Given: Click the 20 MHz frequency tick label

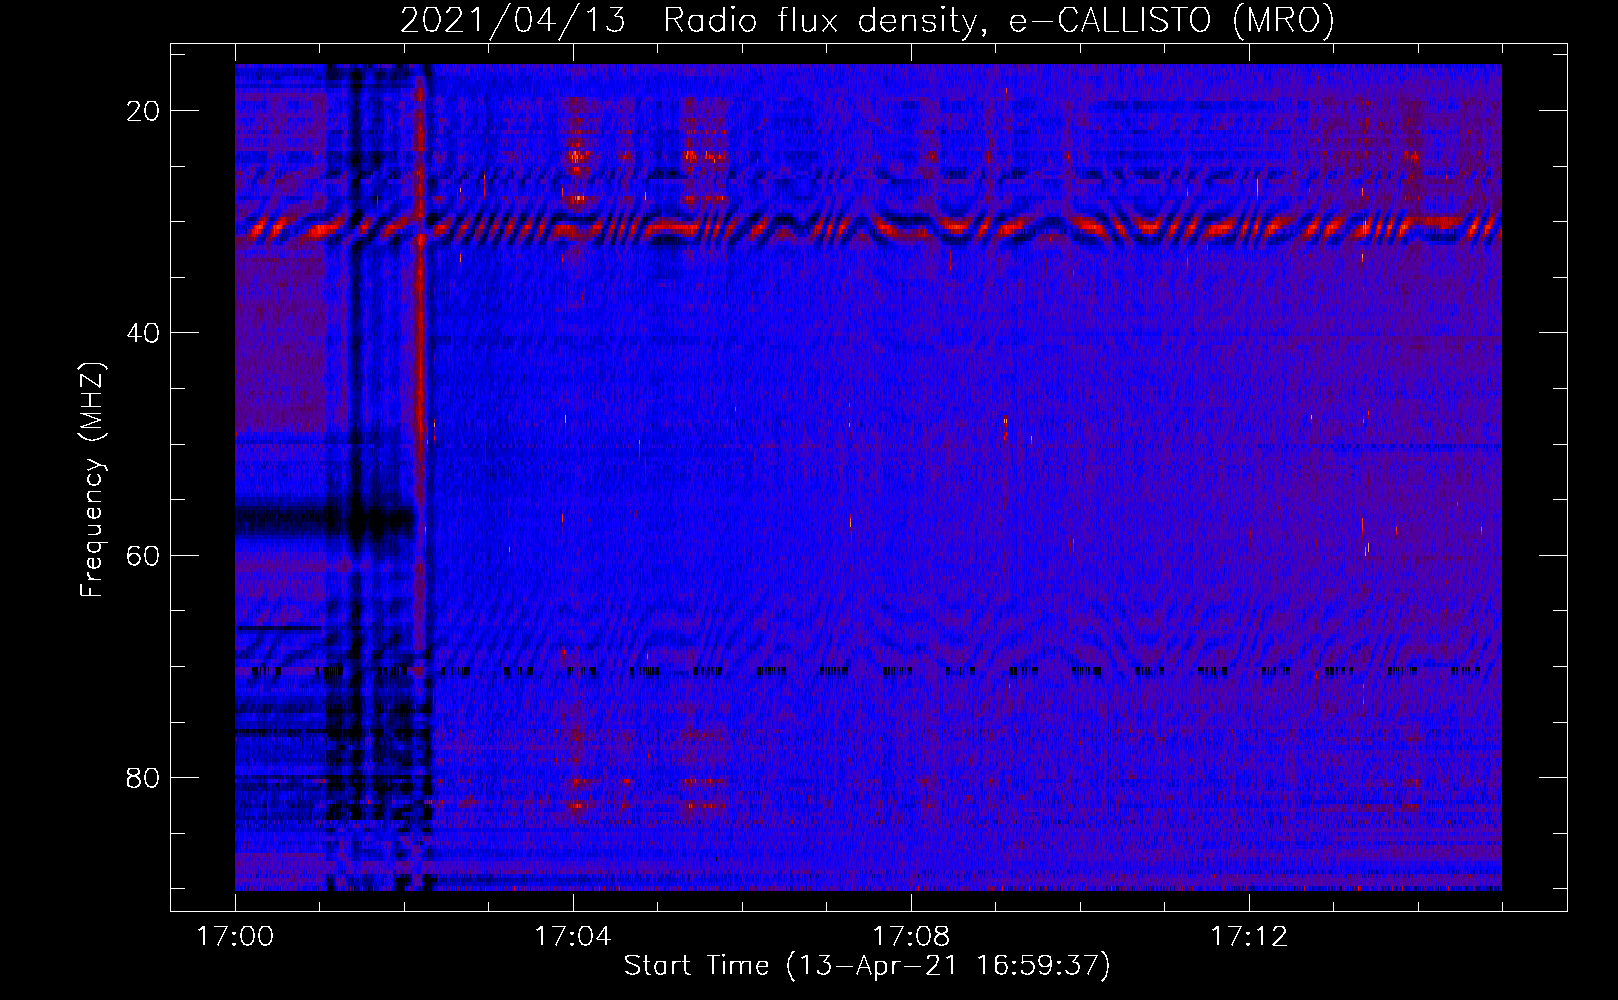Looking at the screenshot, I should pos(143,111).
